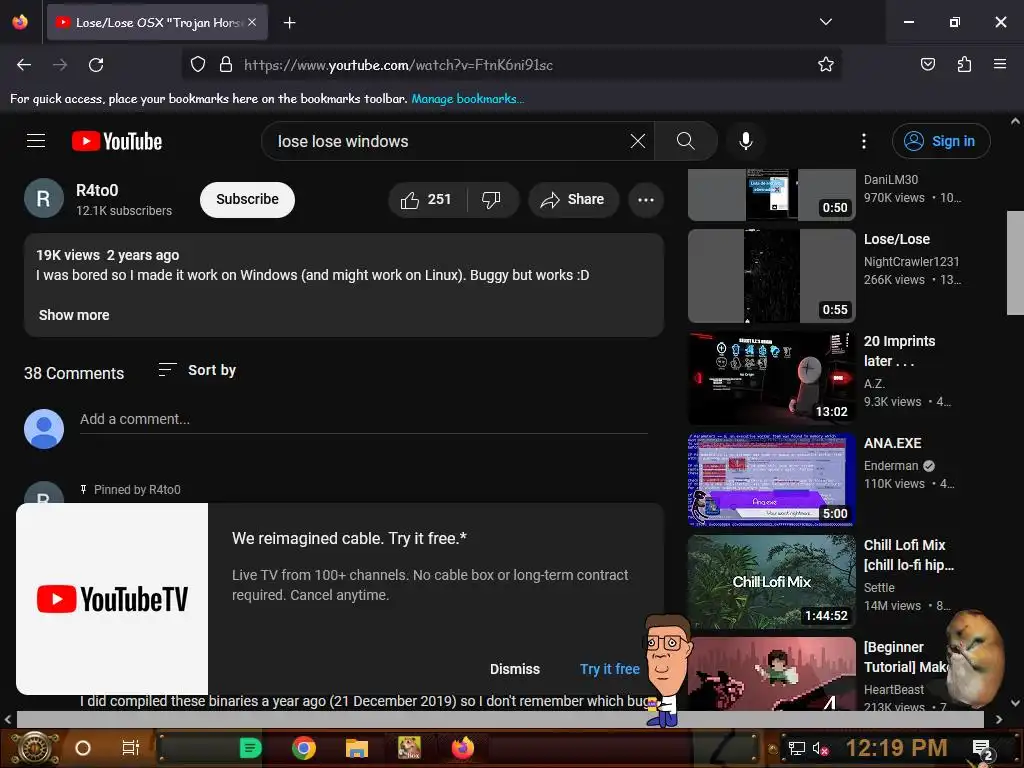Open R4to0 channel avatar
1024x768 pixels.
click(44, 199)
